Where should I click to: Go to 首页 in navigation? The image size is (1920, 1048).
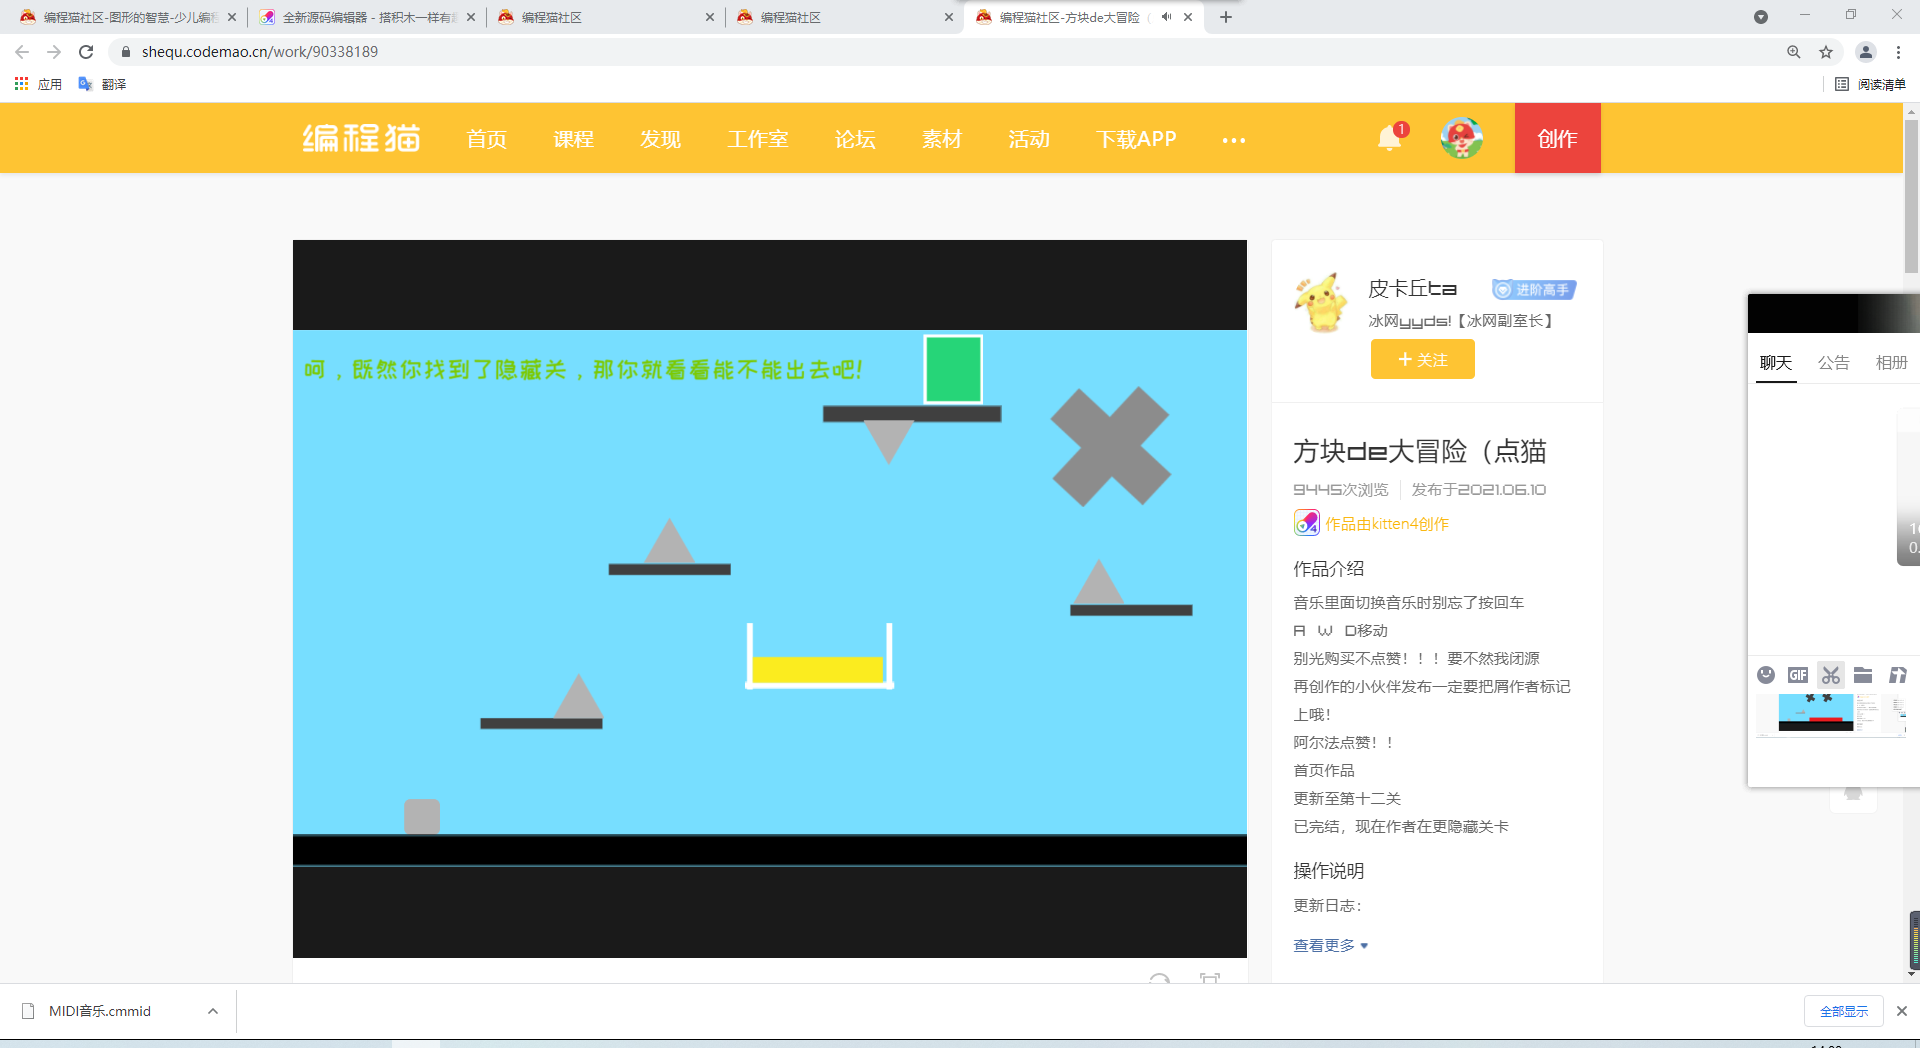[487, 139]
